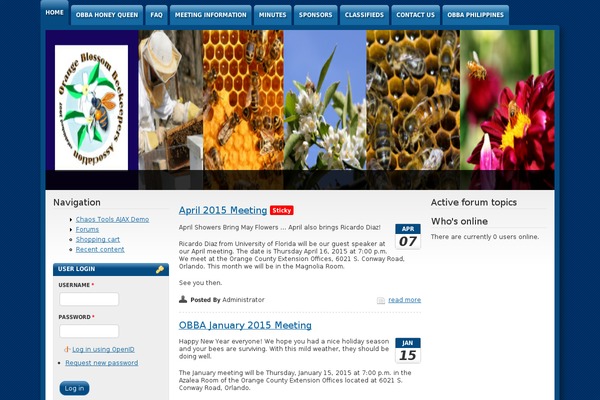The width and height of the screenshot is (600, 400).
Task: Open Meeting Information tab
Action: 210,15
